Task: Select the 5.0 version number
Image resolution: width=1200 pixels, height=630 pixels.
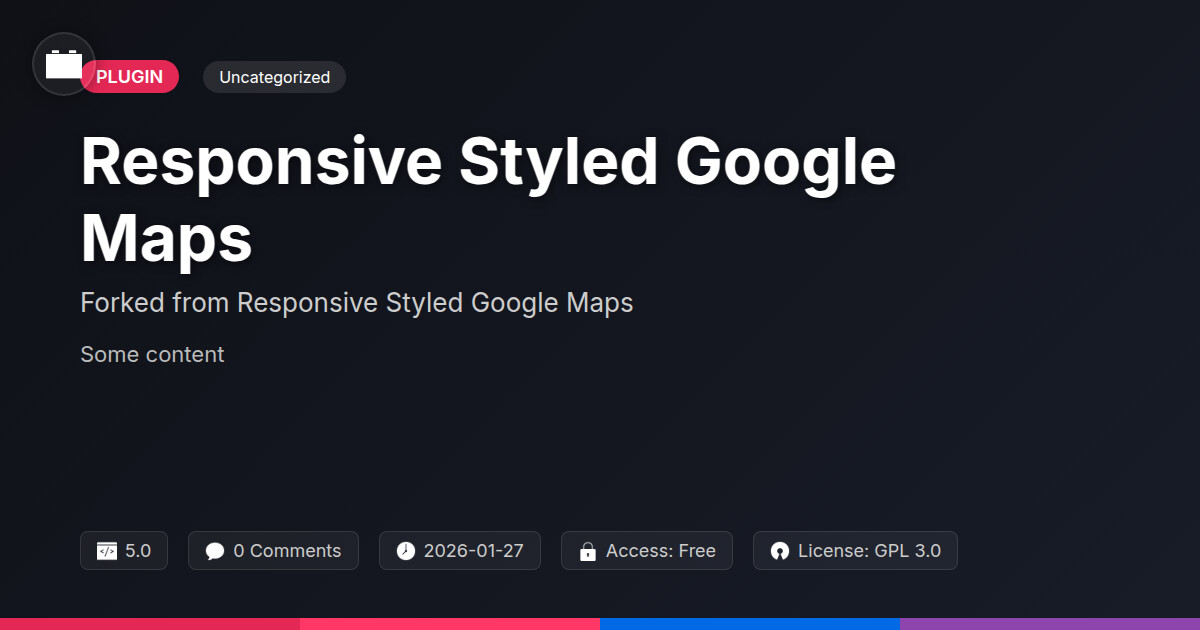Action: point(138,551)
